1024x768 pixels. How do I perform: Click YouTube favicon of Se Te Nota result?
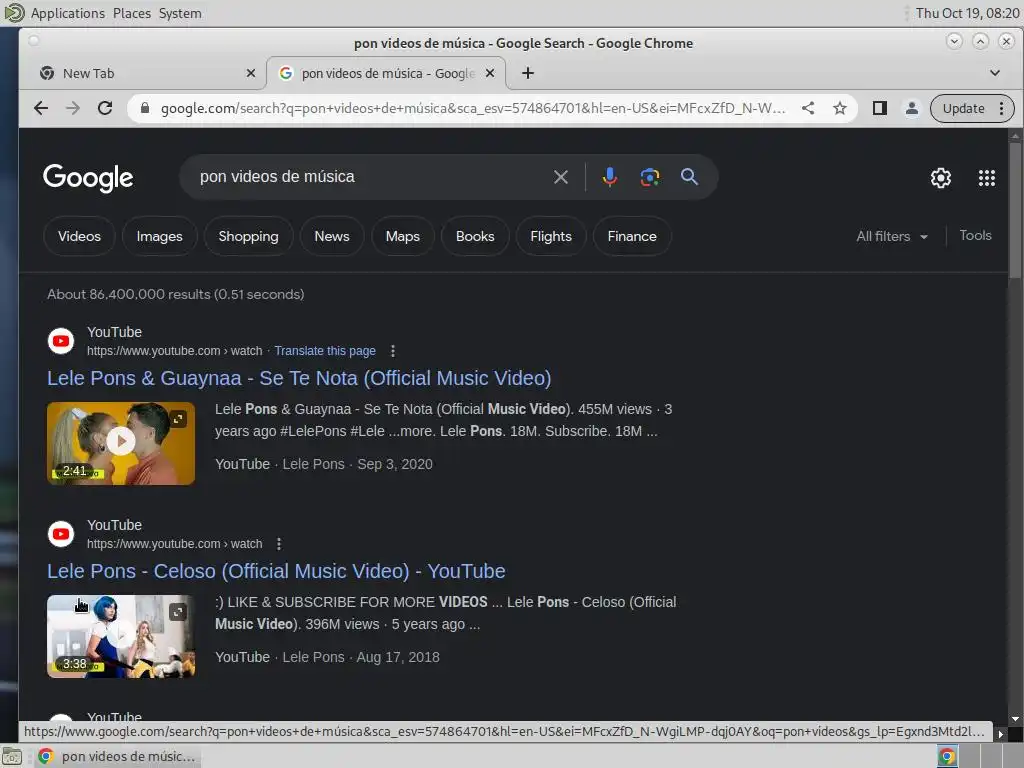click(61, 341)
